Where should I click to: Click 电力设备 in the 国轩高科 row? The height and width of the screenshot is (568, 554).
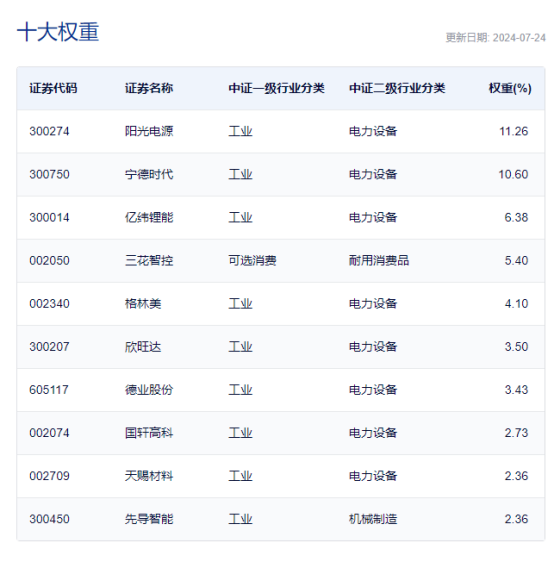(373, 433)
